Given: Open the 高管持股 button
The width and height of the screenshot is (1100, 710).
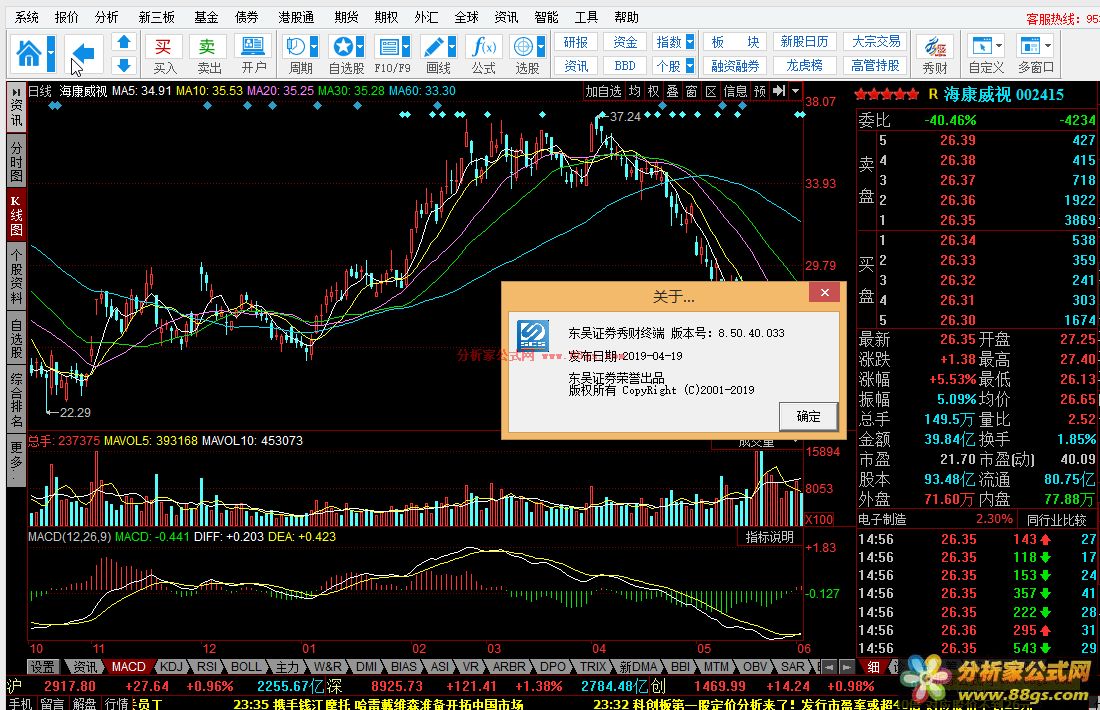Looking at the screenshot, I should tap(876, 66).
